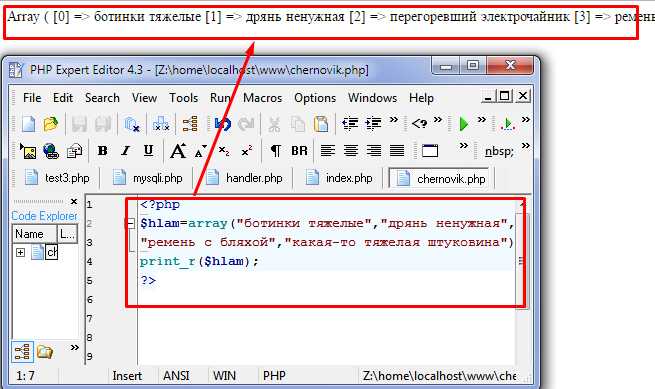
Task: Cut selection with scissors icon
Action: click(274, 124)
